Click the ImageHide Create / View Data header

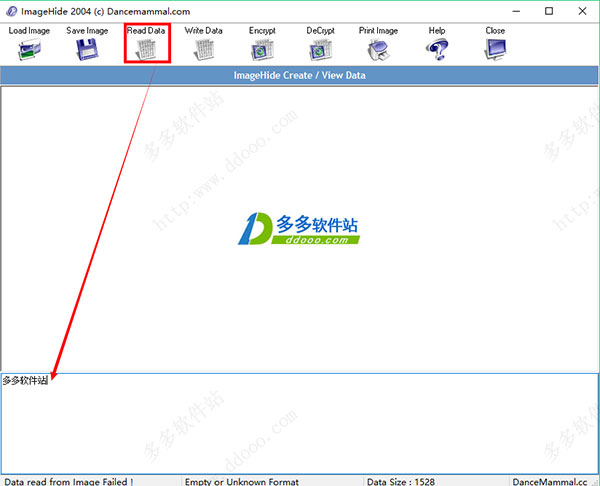[x=300, y=75]
